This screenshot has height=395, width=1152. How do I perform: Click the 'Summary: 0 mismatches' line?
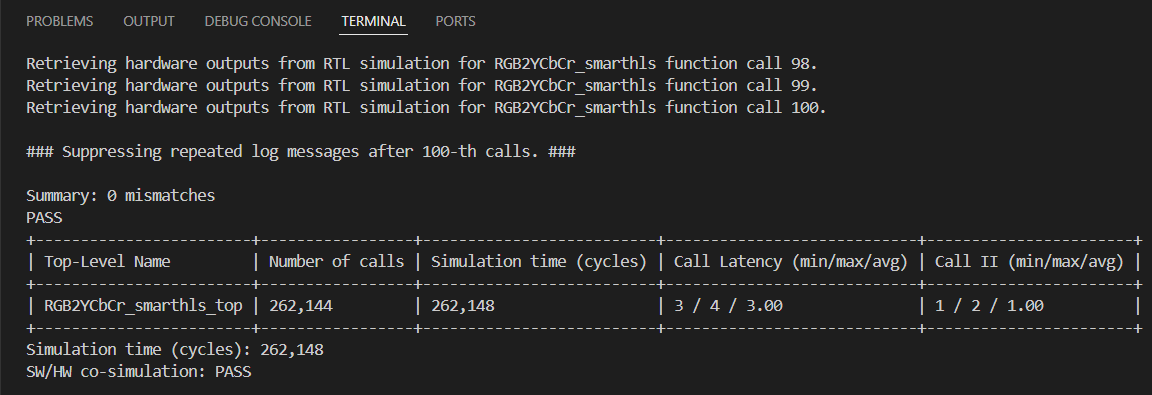[x=120, y=195]
